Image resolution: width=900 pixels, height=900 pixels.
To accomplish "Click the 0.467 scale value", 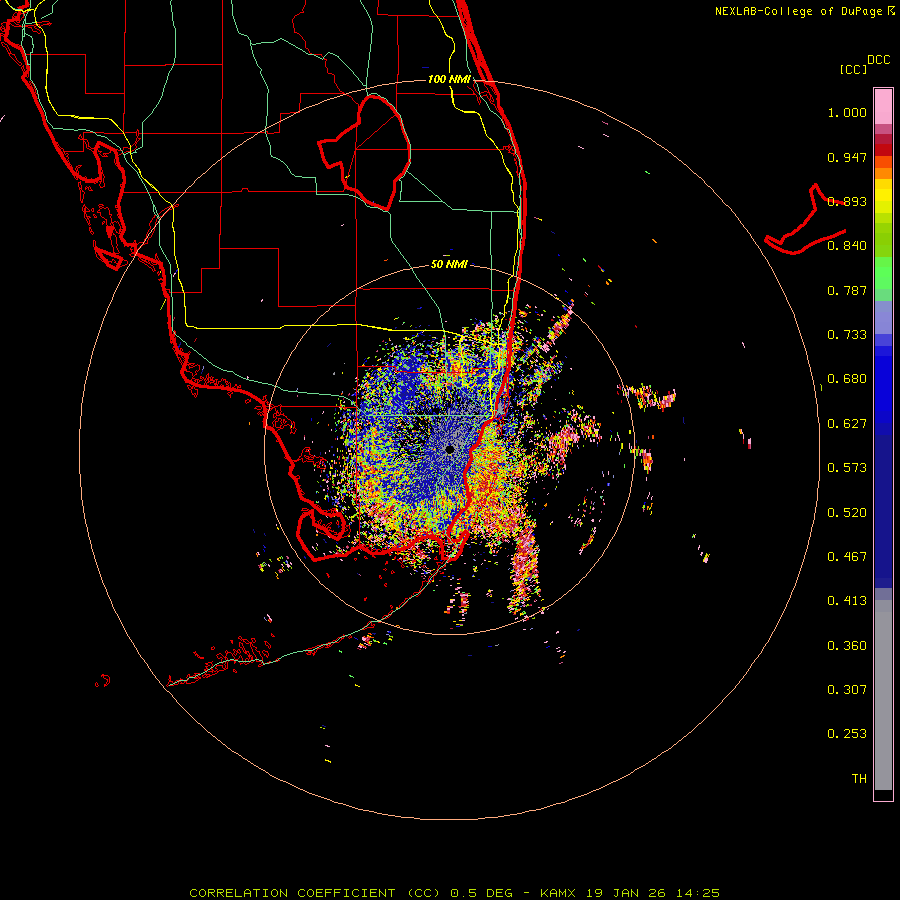I will click(x=847, y=557).
